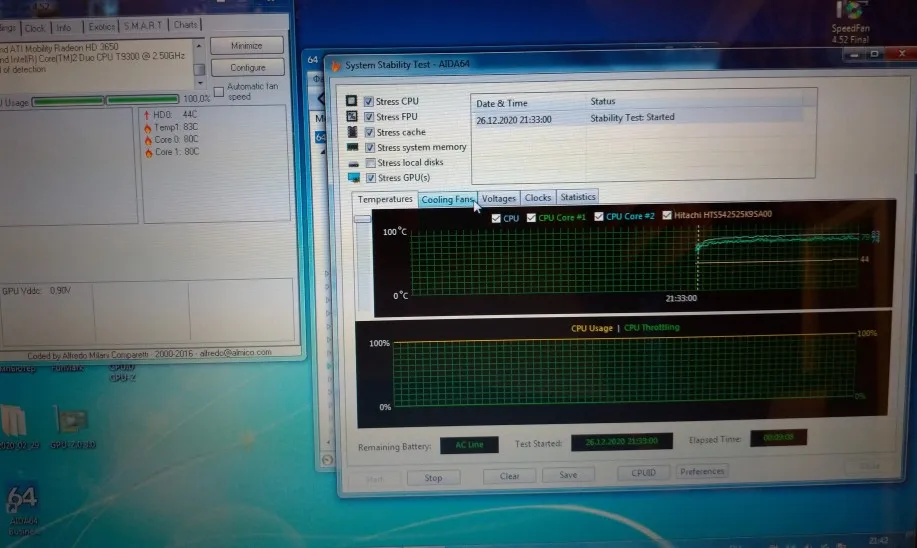Click the CPU chip icon beside Stress CPU
The image size is (917, 548).
point(351,101)
